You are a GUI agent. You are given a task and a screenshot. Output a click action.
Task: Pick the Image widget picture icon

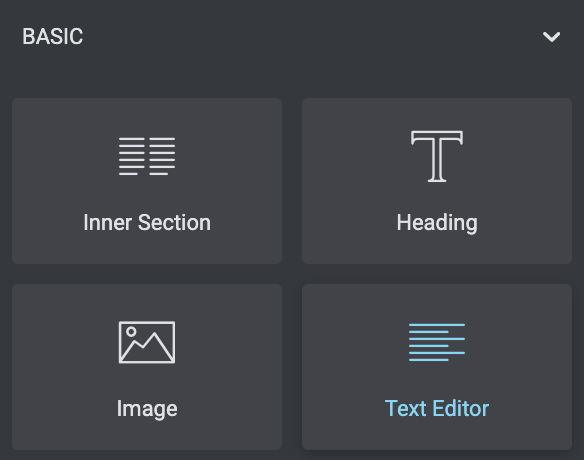coord(147,342)
